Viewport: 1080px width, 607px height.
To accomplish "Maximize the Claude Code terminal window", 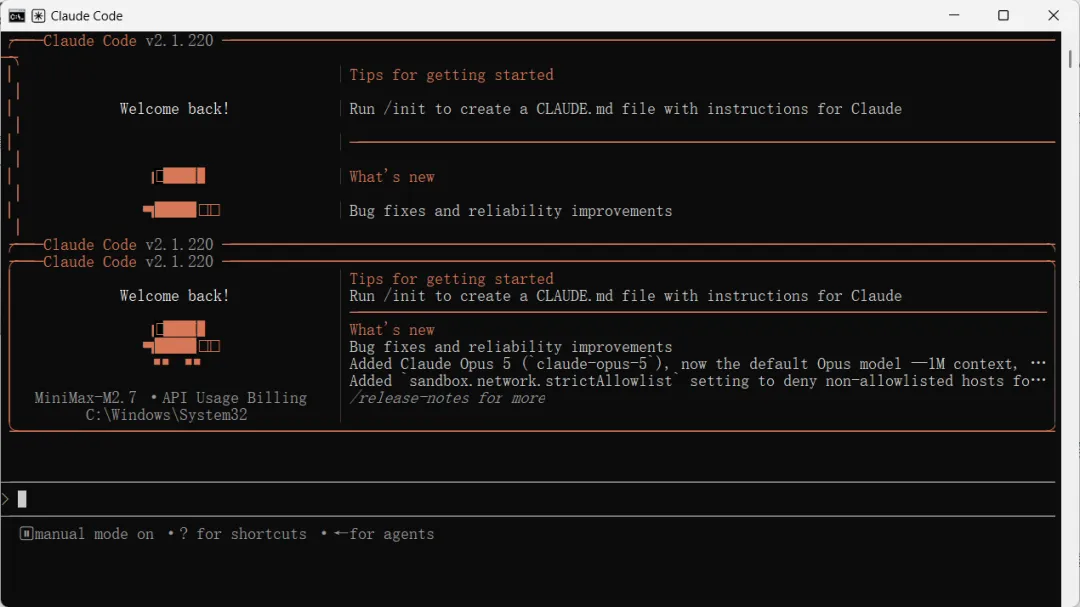I will click(1004, 15).
